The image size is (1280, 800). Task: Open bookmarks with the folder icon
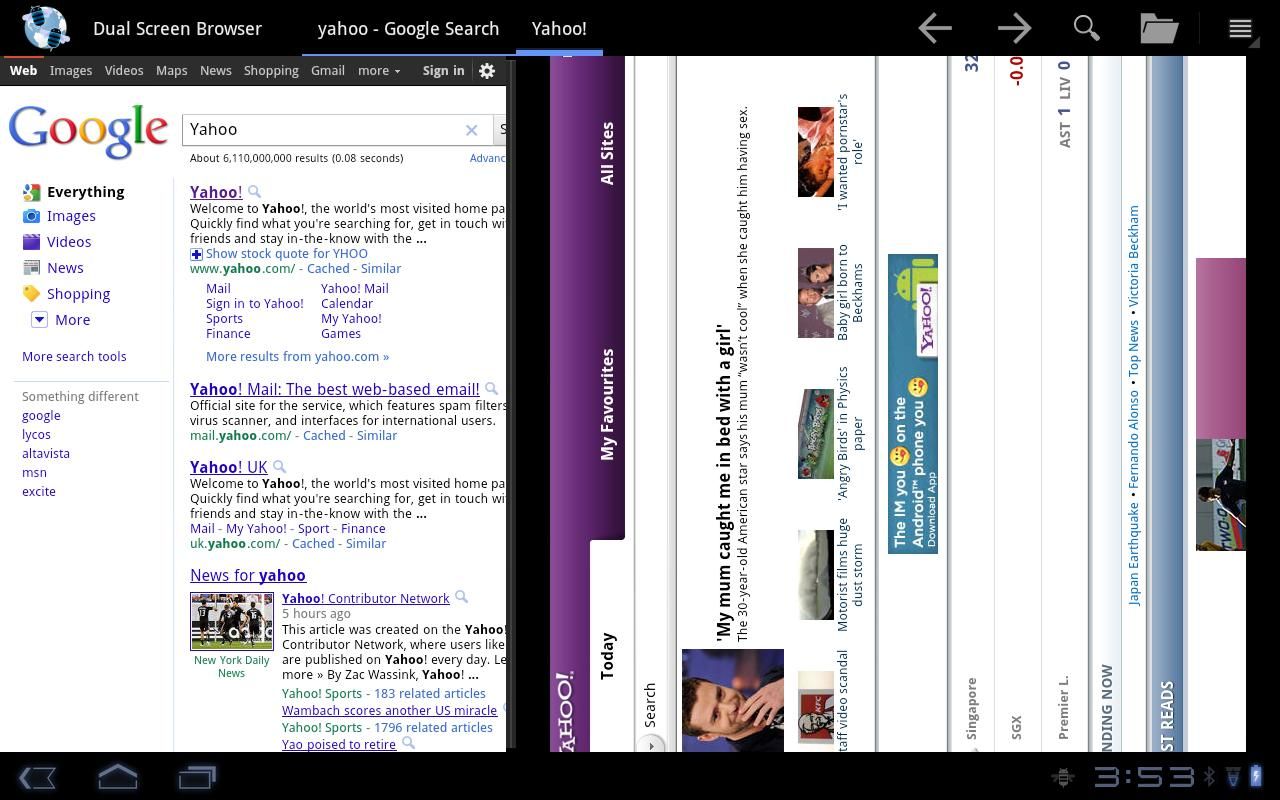[1158, 28]
